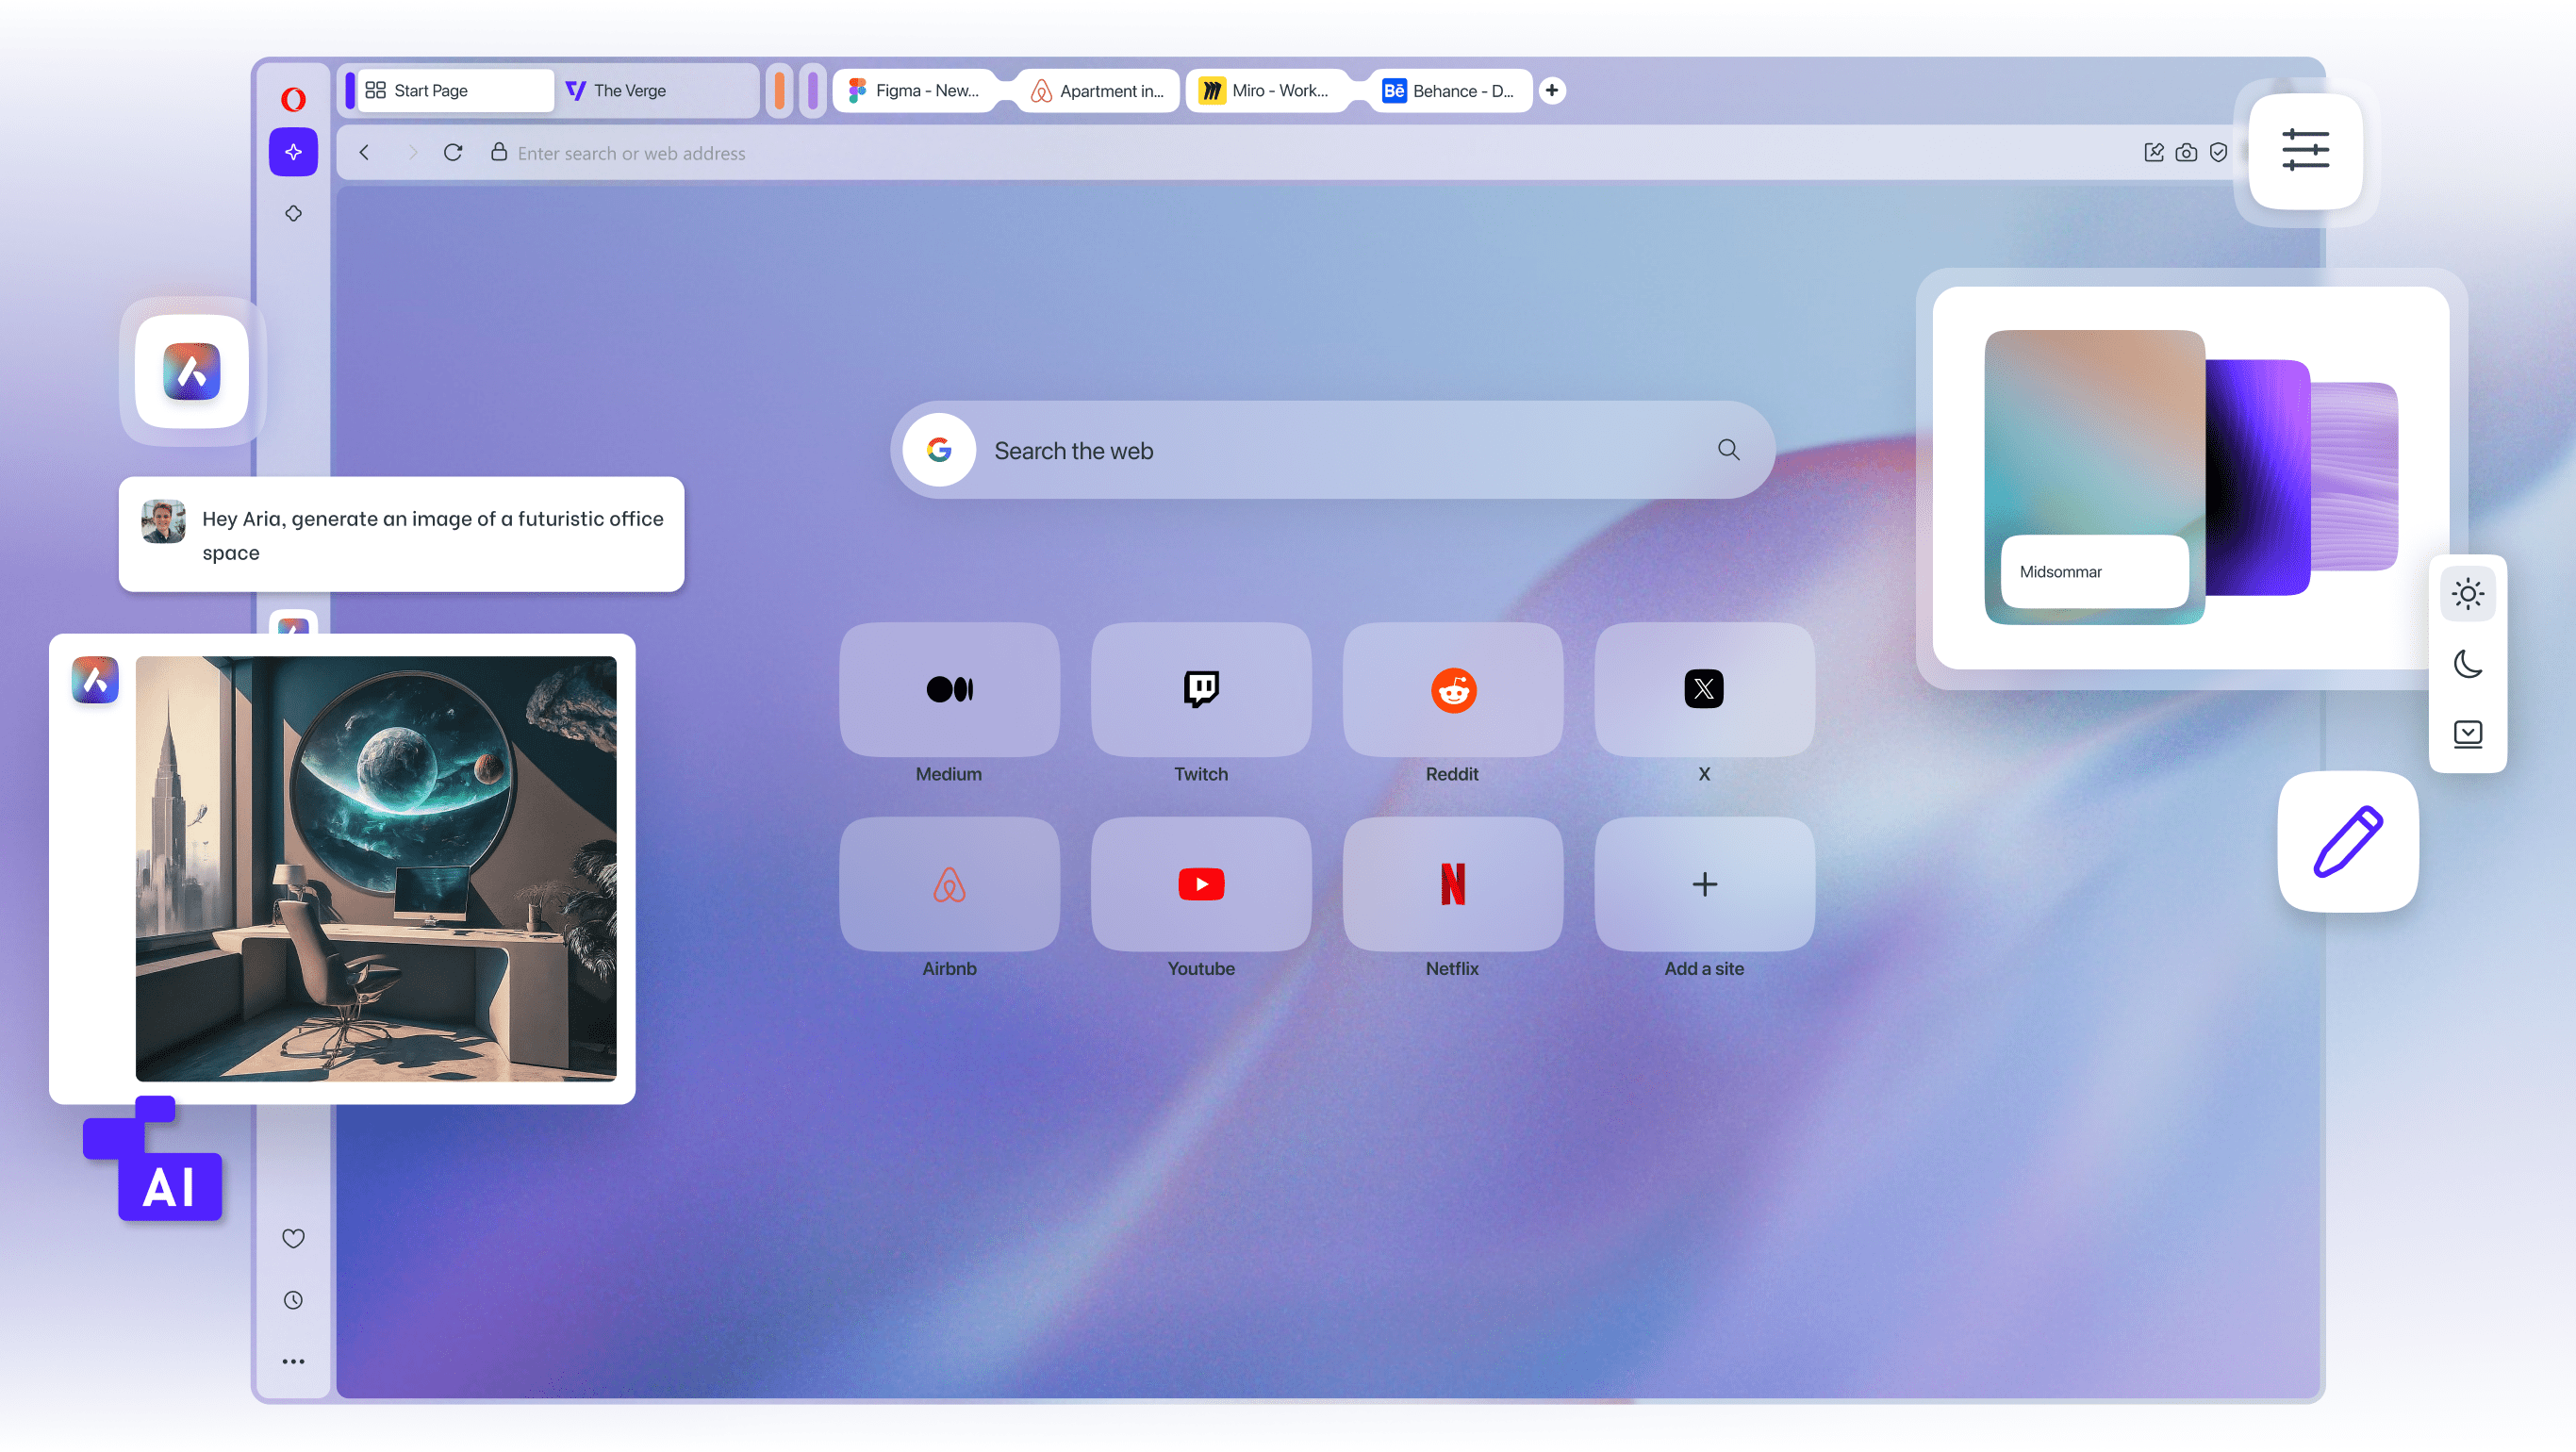Click Add a site tile
The width and height of the screenshot is (2576, 1452).
[x=1703, y=884]
